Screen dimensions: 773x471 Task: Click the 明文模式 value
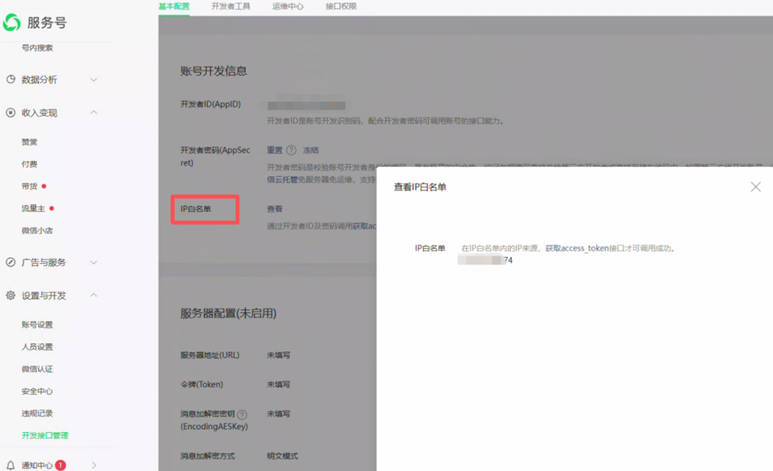tap(282, 456)
